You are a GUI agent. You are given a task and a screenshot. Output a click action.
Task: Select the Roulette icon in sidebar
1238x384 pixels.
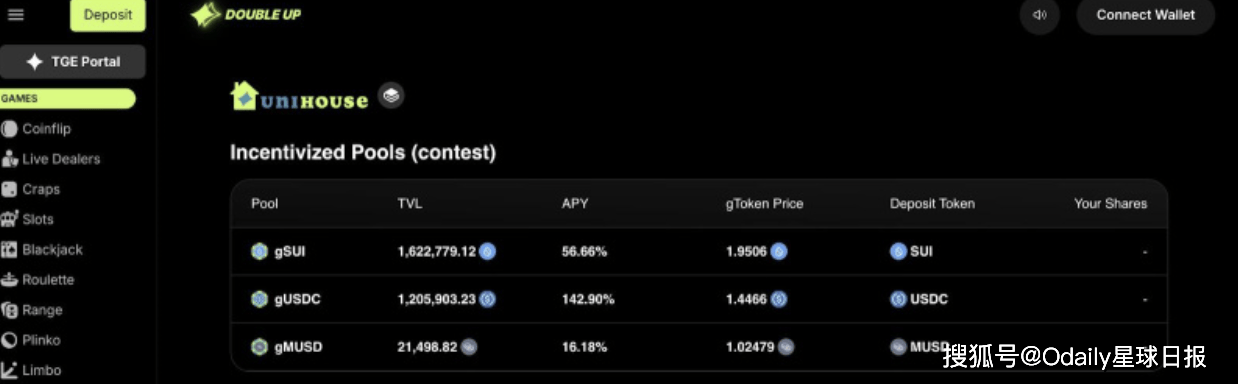click(x=10, y=280)
